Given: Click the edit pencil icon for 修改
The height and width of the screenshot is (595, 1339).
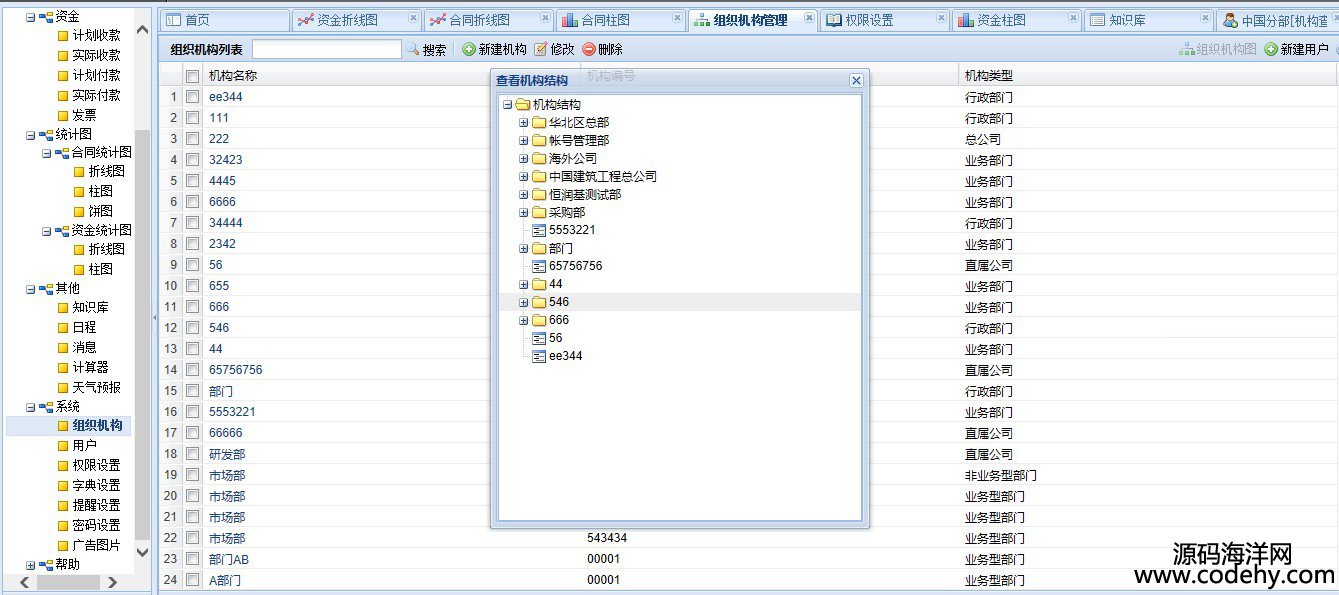Looking at the screenshot, I should (540, 49).
